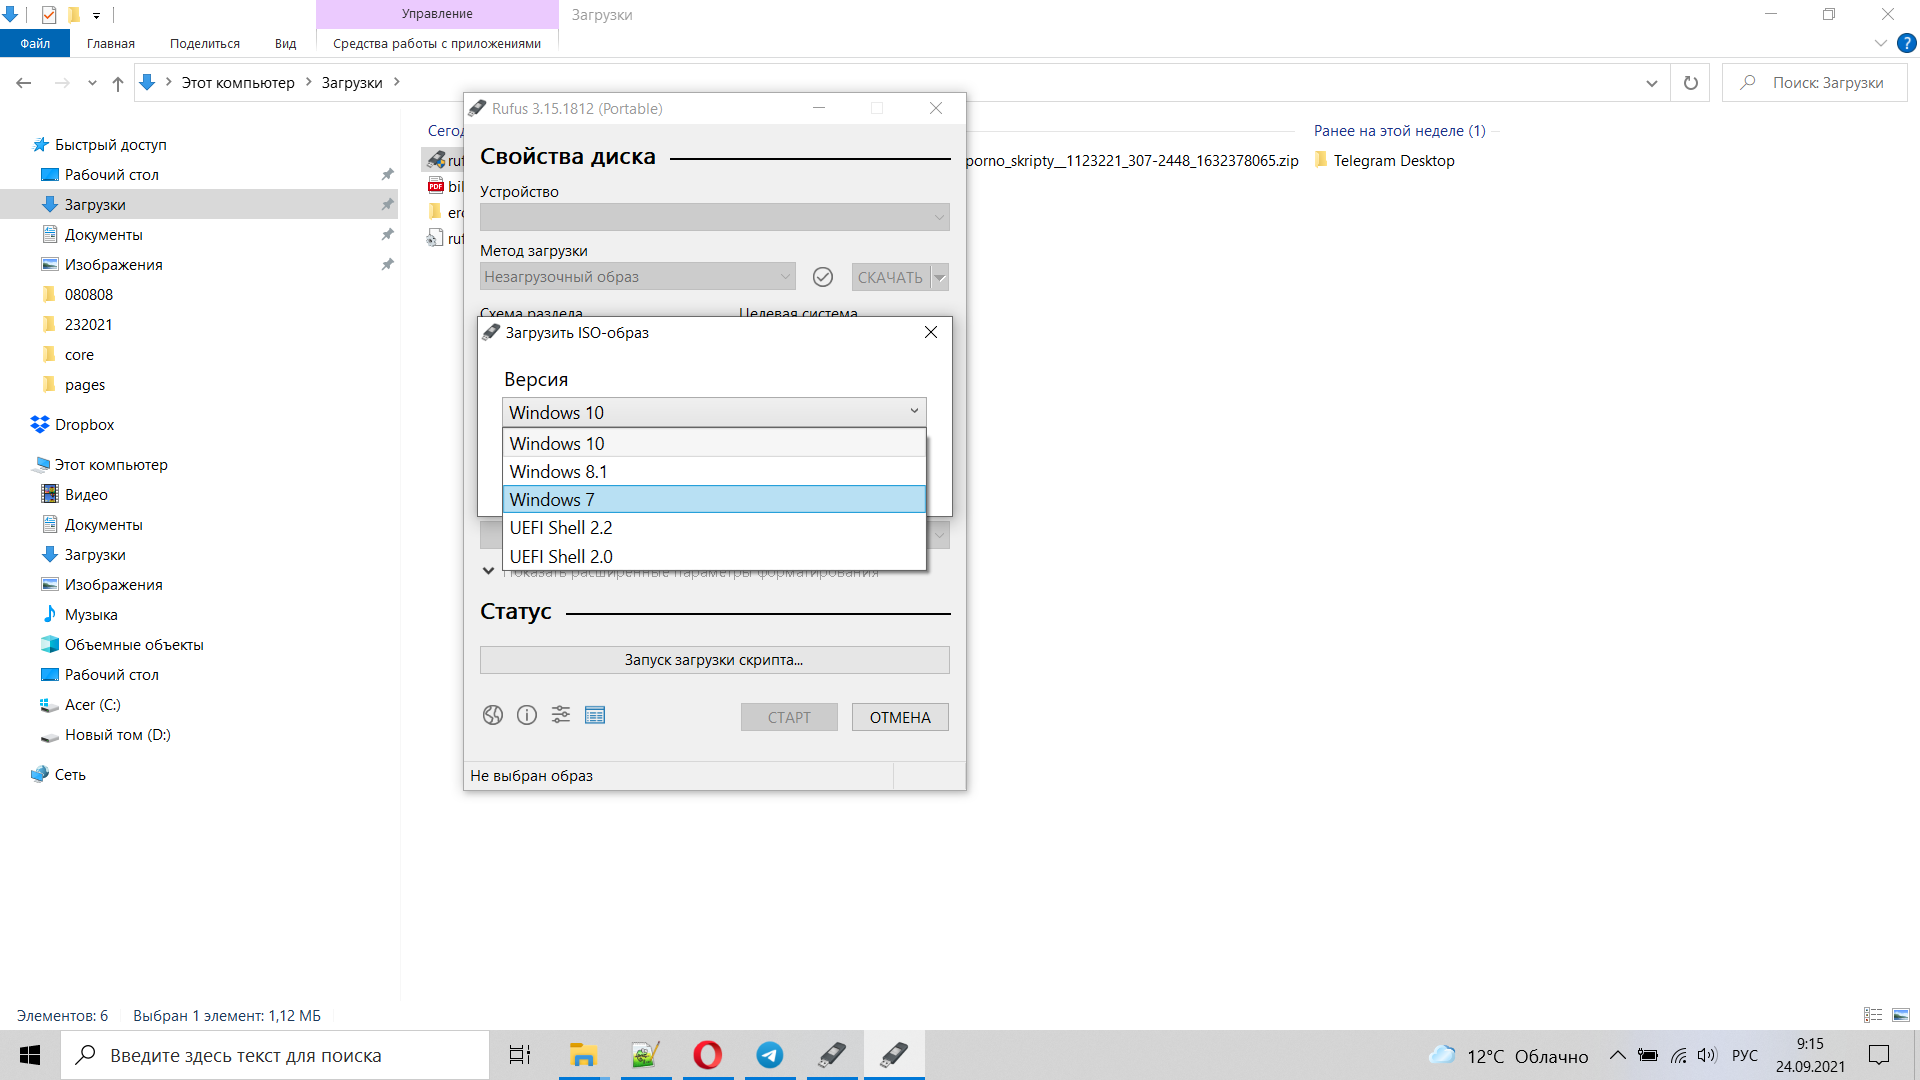Click the Rufus information icon

pyautogui.click(x=527, y=715)
